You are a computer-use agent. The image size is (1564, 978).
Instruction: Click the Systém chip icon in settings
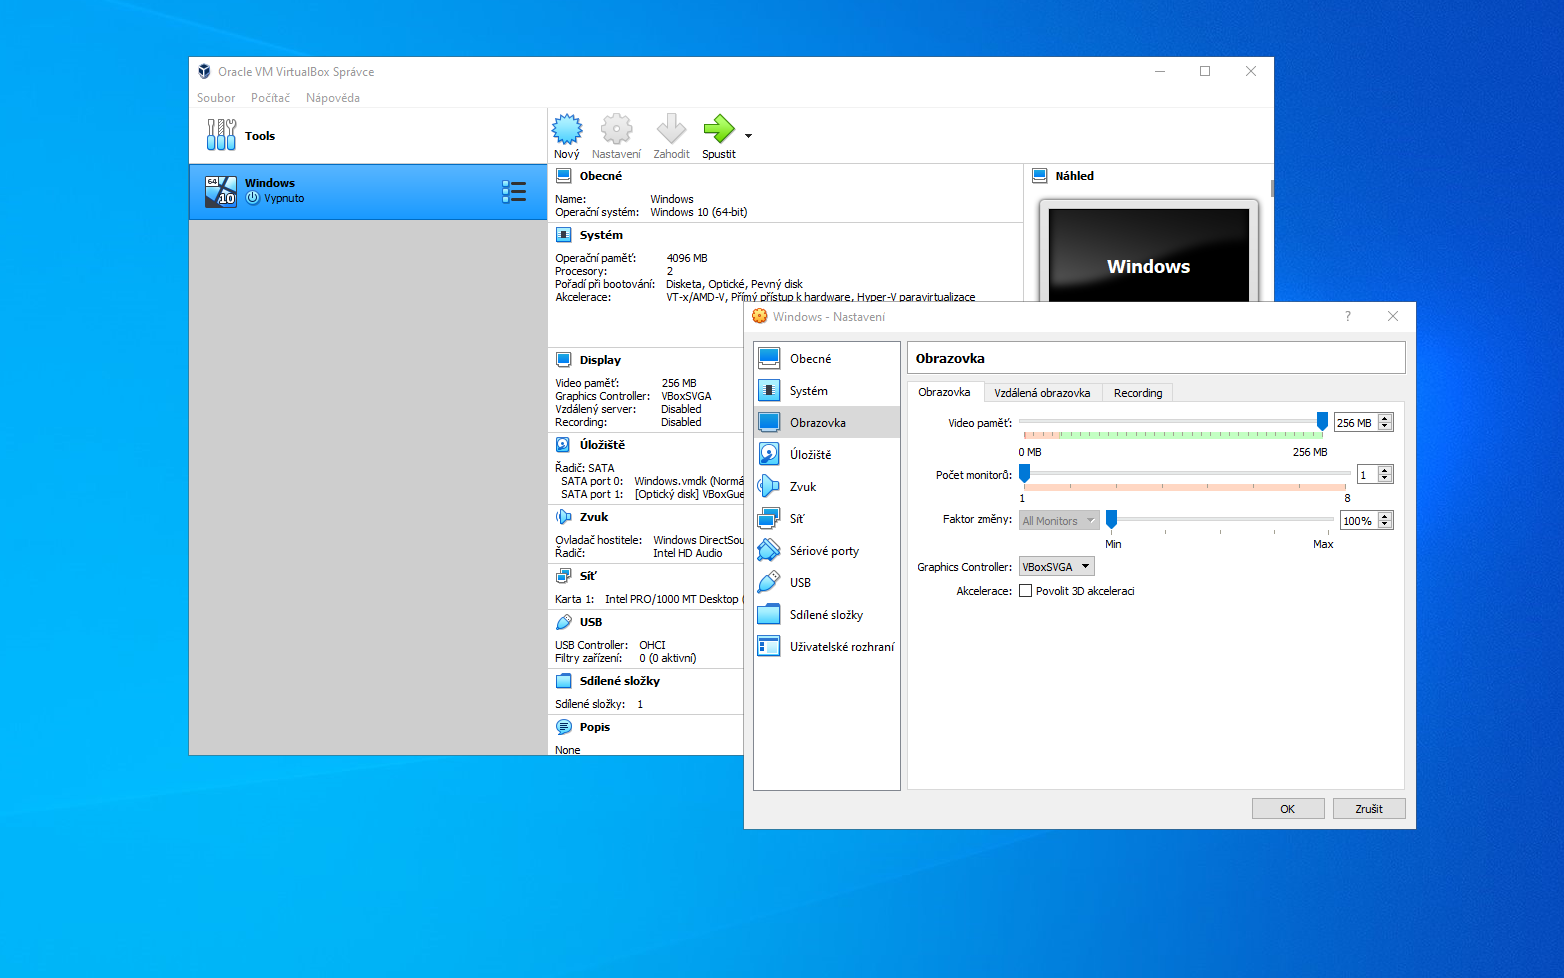tap(769, 390)
